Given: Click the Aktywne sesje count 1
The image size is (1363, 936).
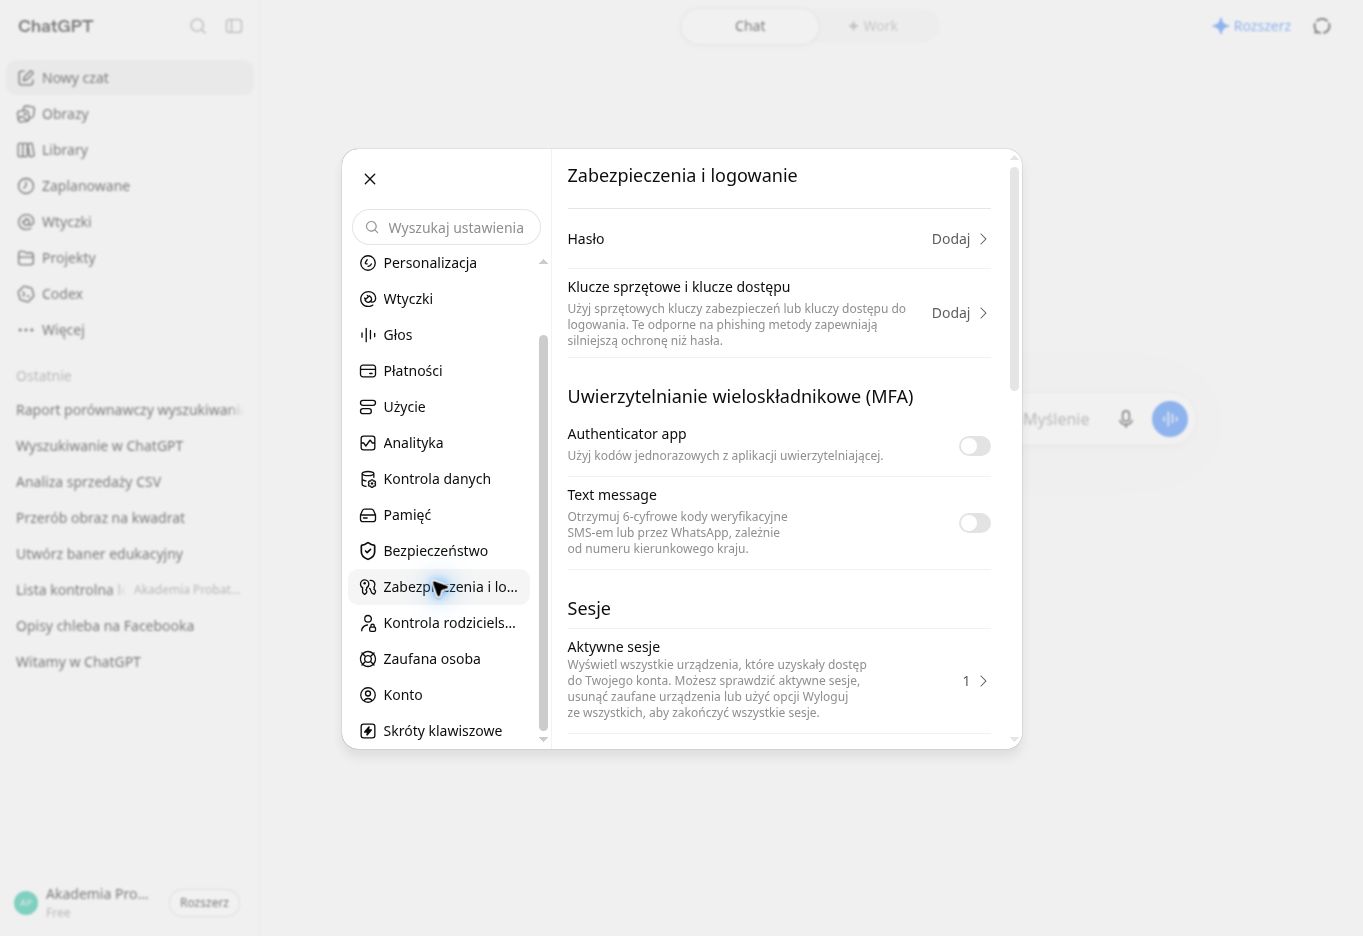Looking at the screenshot, I should pos(966,681).
